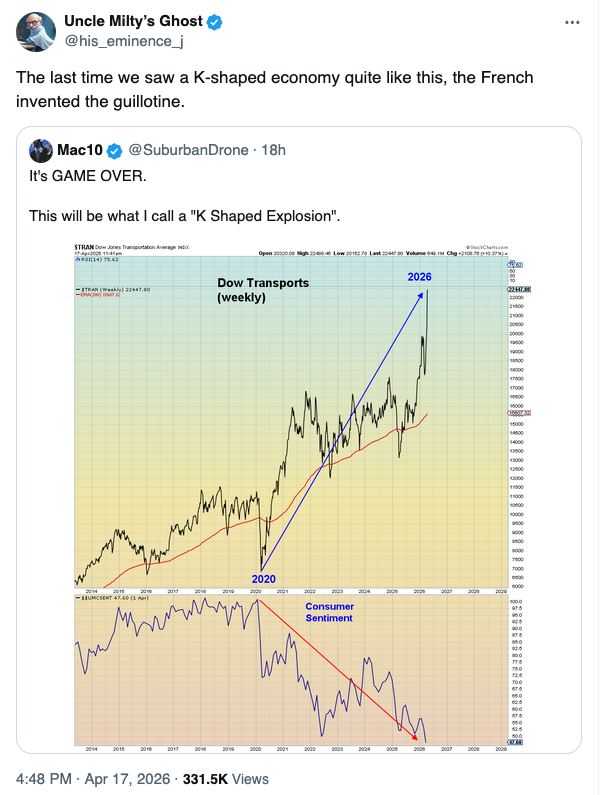This screenshot has width=600, height=795.
Task: Click the quoted tweet's 18h timestamp
Action: coord(273,150)
